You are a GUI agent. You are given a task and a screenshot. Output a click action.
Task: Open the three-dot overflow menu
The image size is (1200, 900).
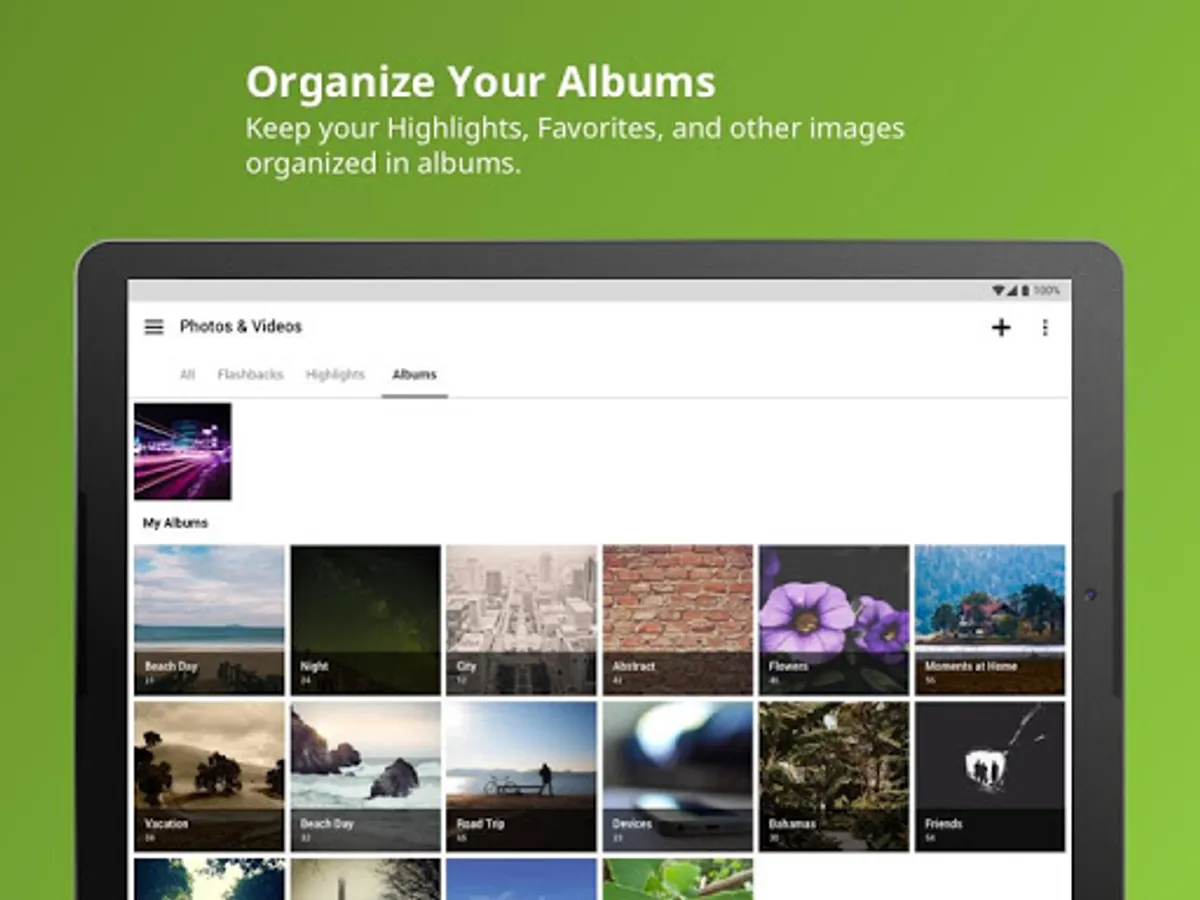pyautogui.click(x=1045, y=327)
